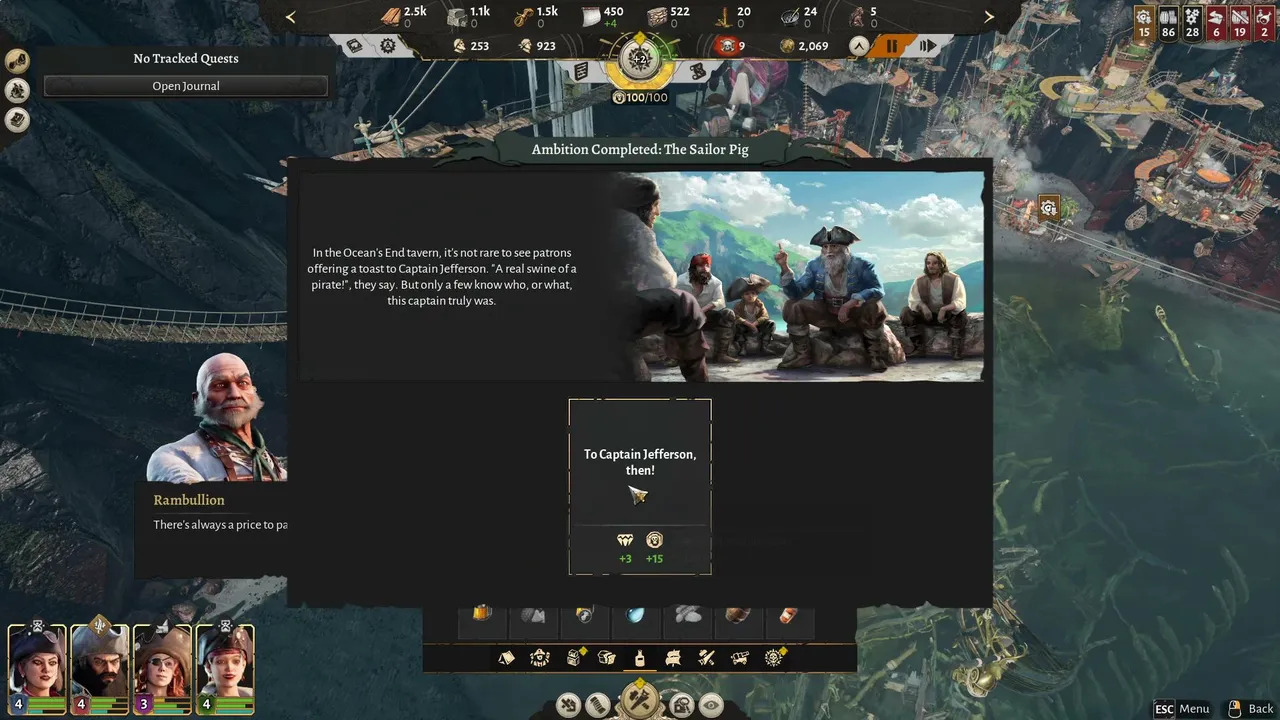Click the wood planks resource showing 2.5k
Image resolution: width=1280 pixels, height=720 pixels.
pos(404,16)
